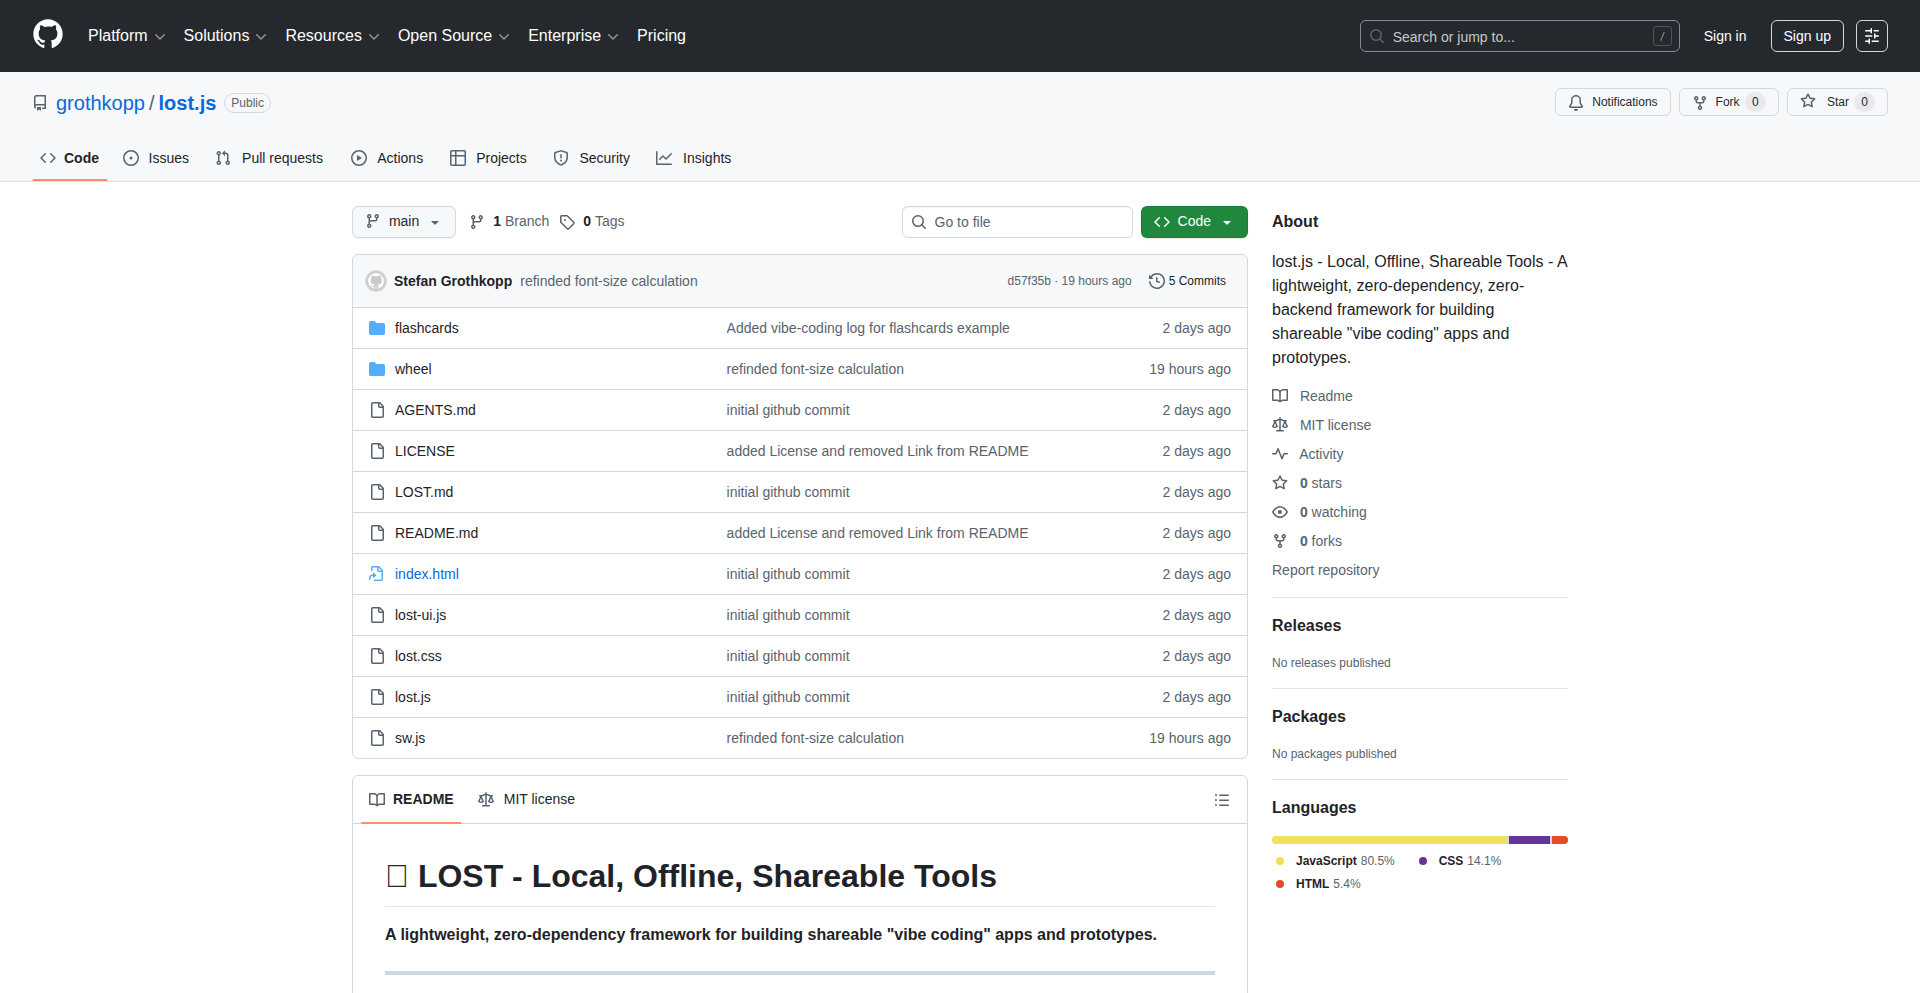Star the lost.js repository
The height and width of the screenshot is (993, 1920).
coord(1836,101)
